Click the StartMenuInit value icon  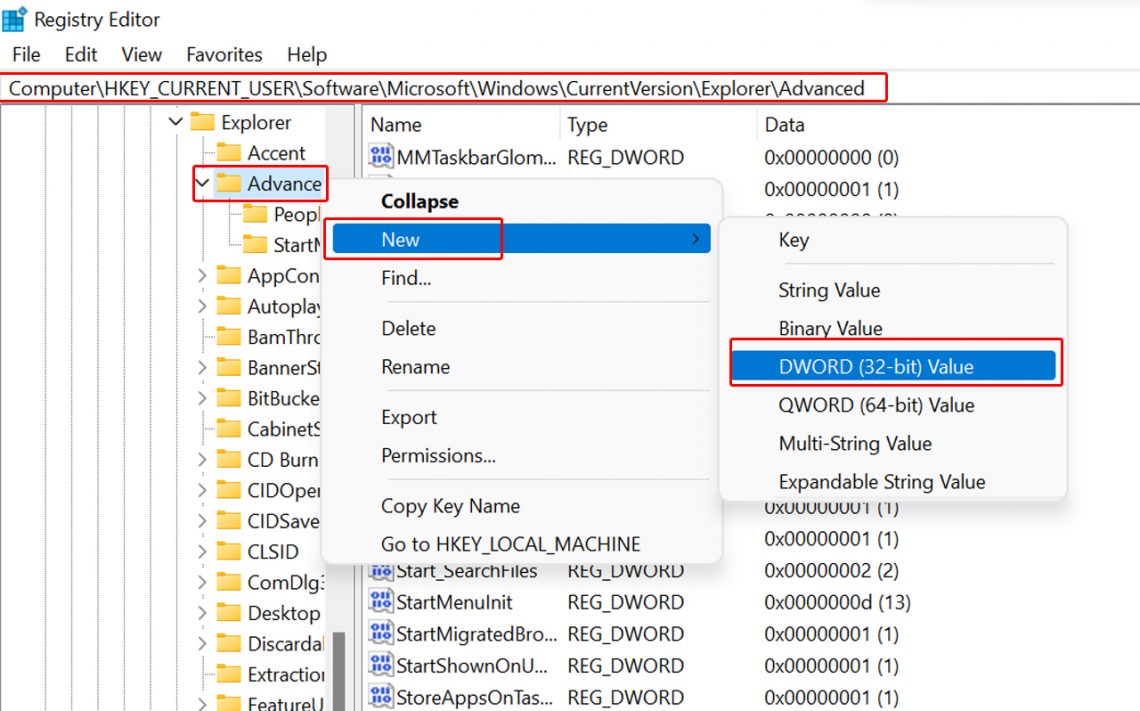[381, 603]
